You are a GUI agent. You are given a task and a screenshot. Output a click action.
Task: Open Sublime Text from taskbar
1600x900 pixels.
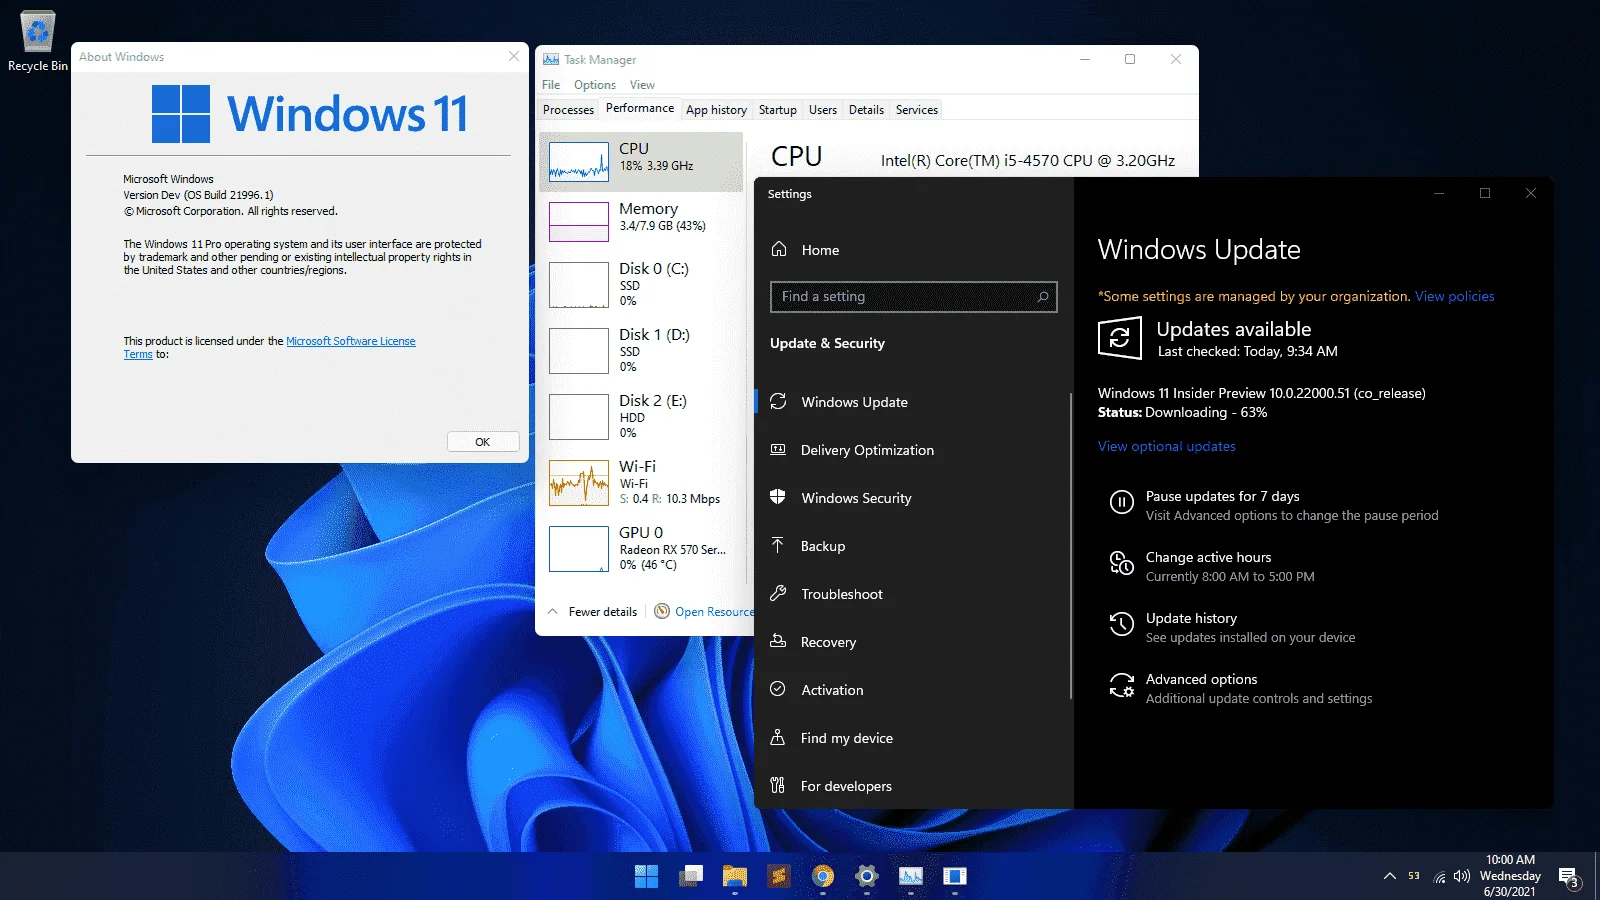coord(779,877)
